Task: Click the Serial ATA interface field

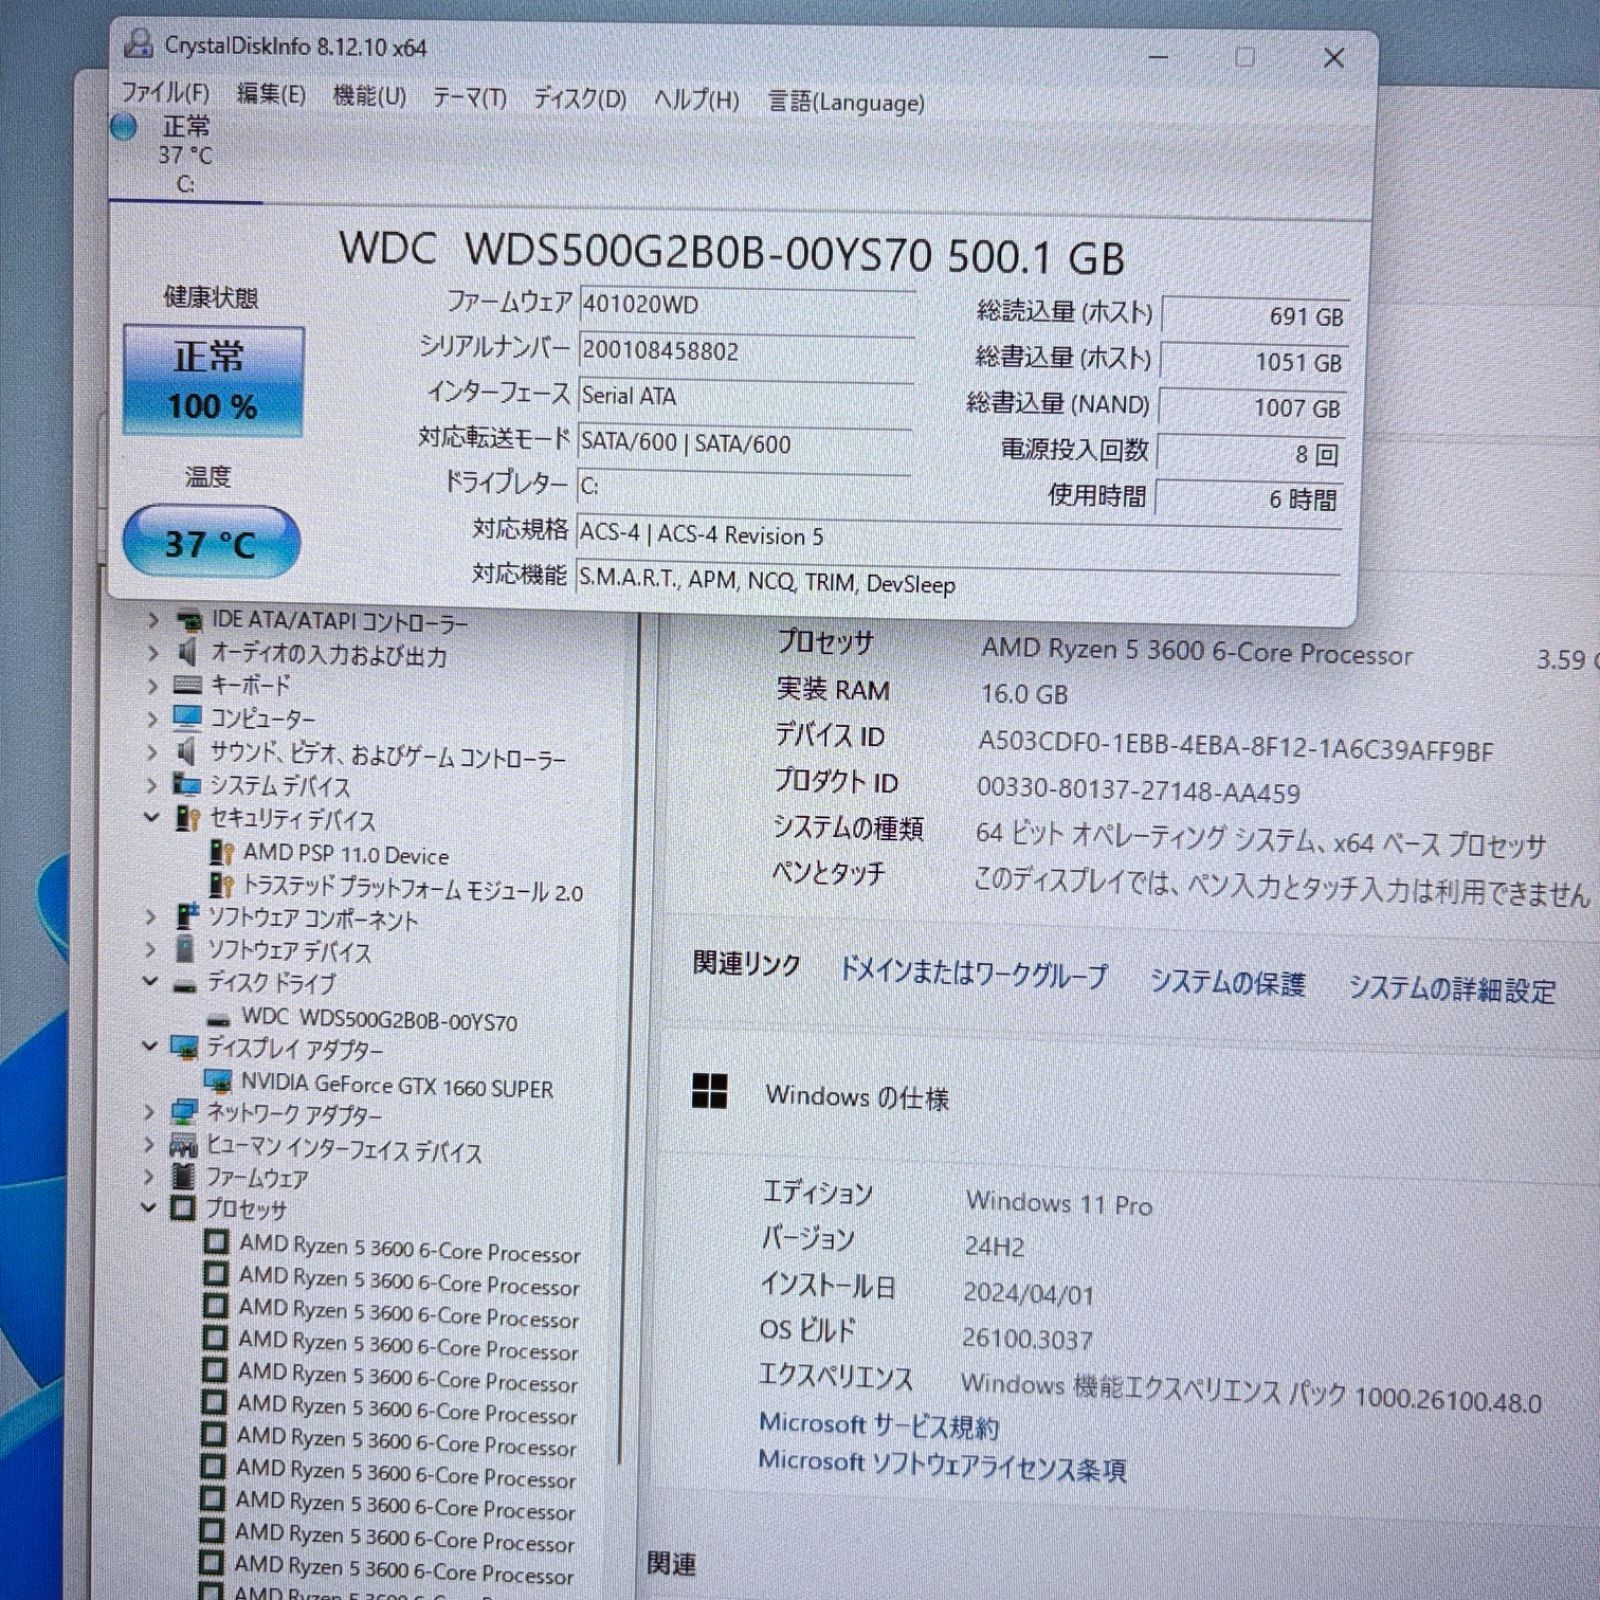Action: point(745,396)
